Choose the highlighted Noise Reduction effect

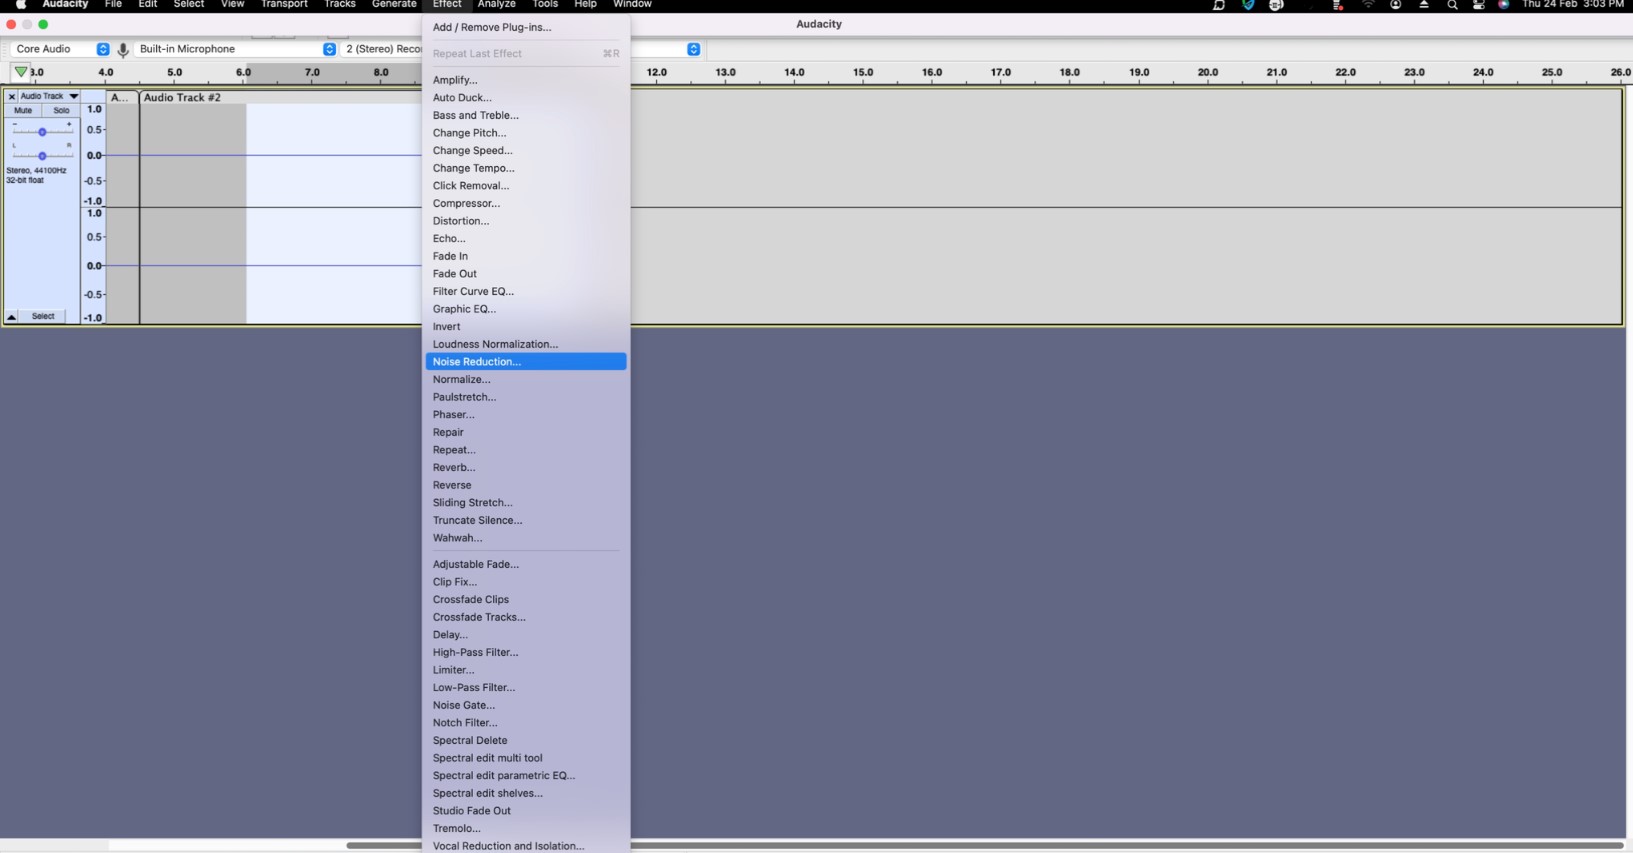click(526, 362)
